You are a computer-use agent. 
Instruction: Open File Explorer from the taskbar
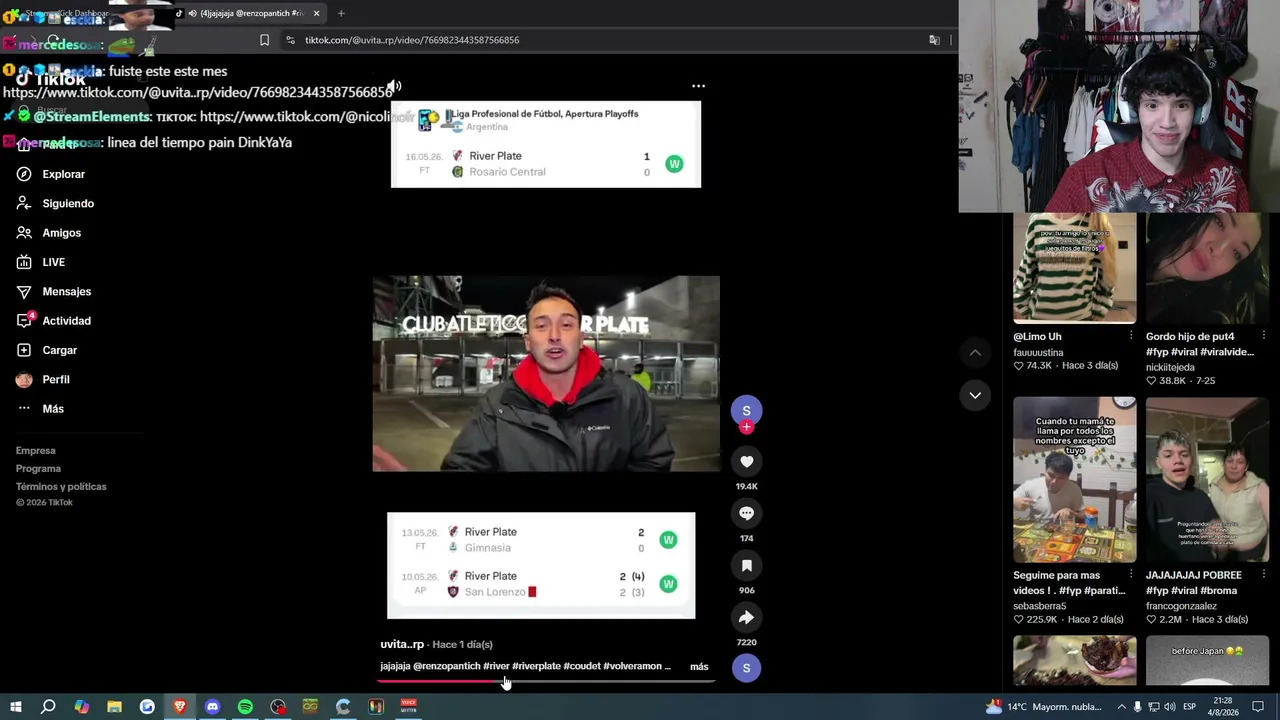coord(114,707)
